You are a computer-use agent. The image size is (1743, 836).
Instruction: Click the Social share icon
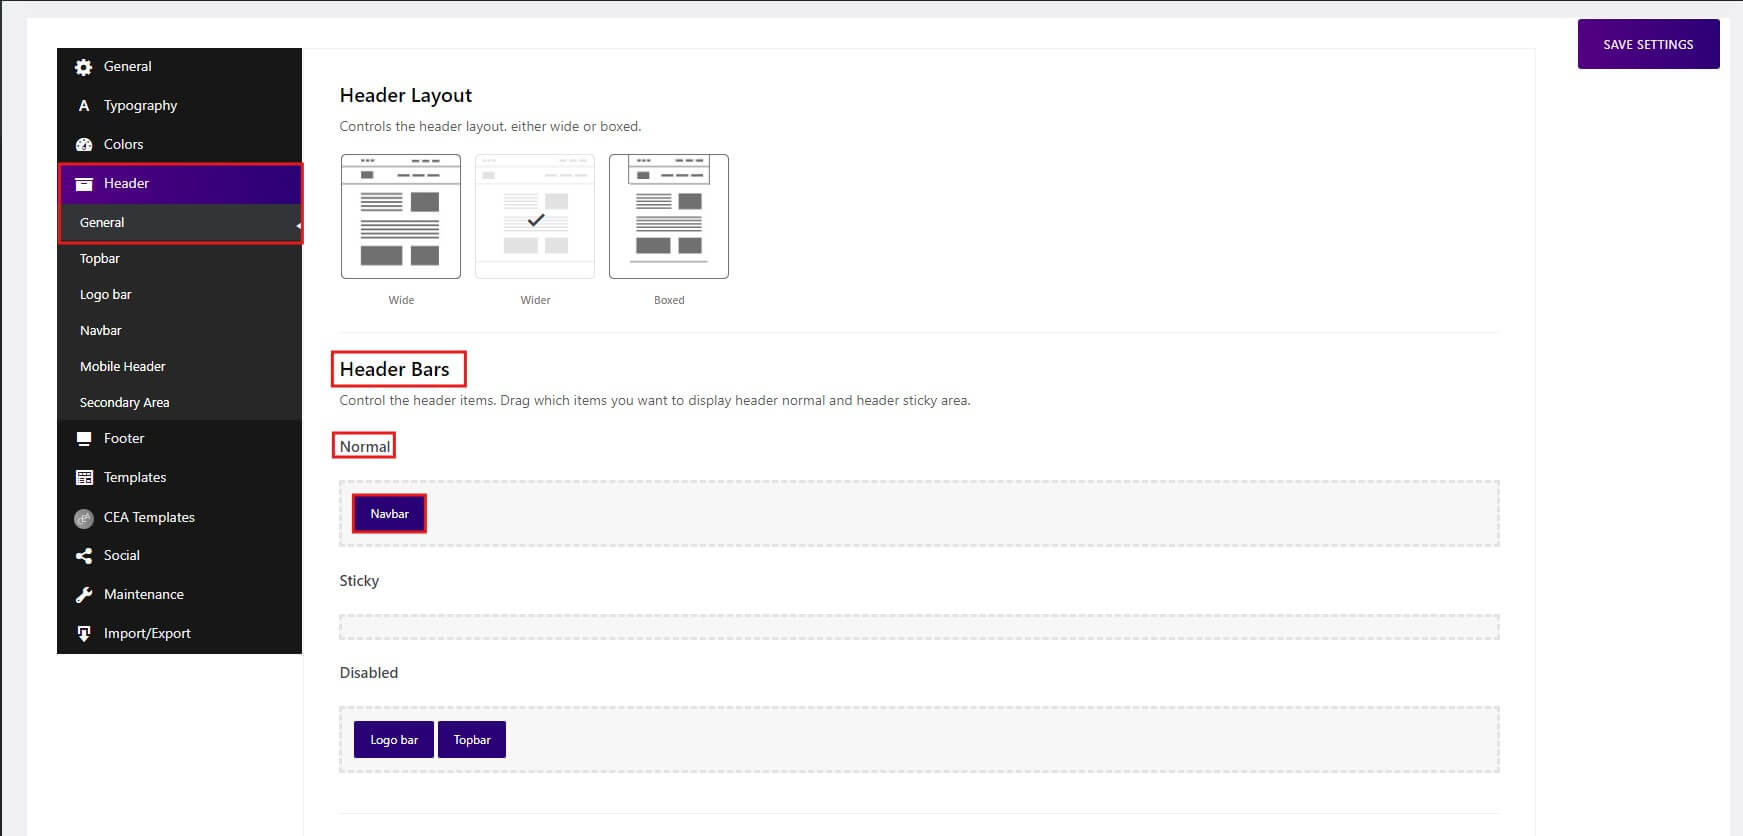84,556
